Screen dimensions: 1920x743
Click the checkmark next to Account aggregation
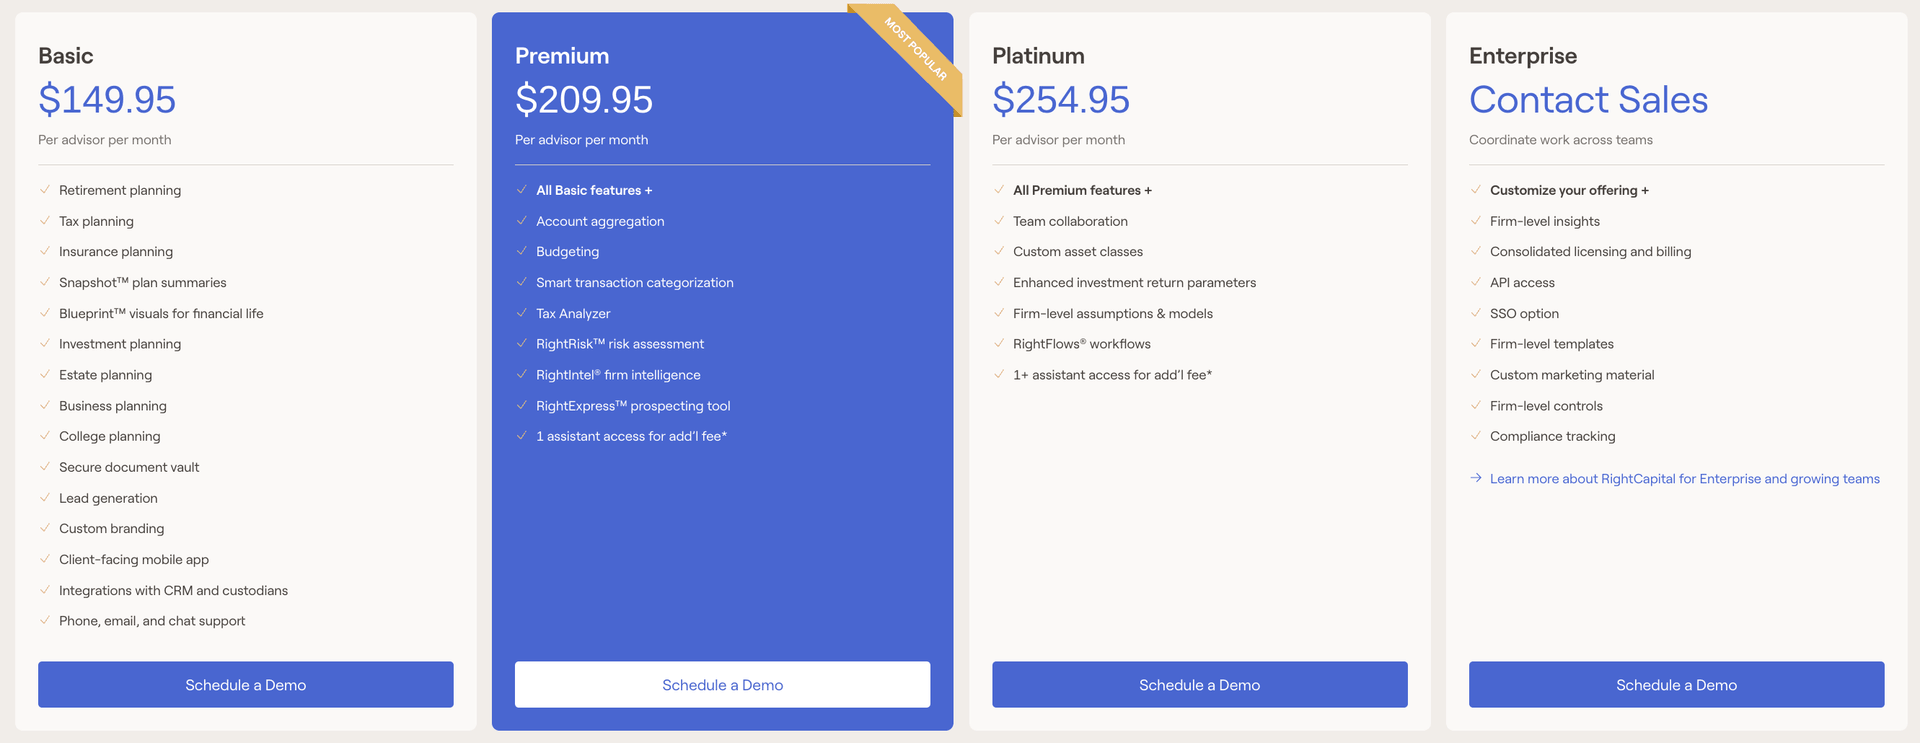522,221
